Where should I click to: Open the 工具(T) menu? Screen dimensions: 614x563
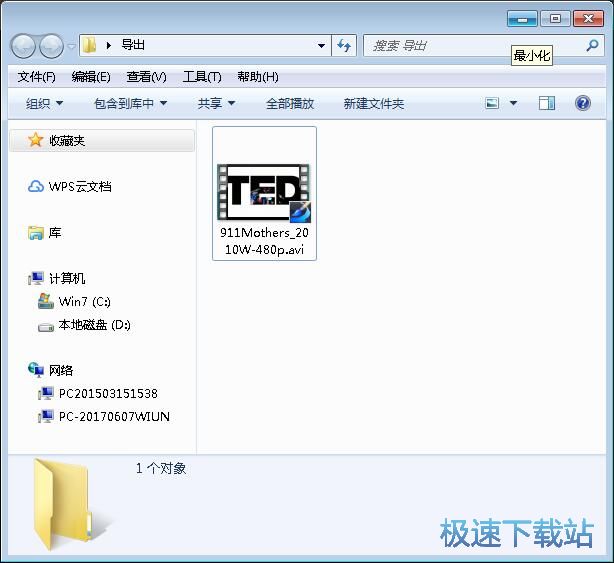click(x=202, y=77)
